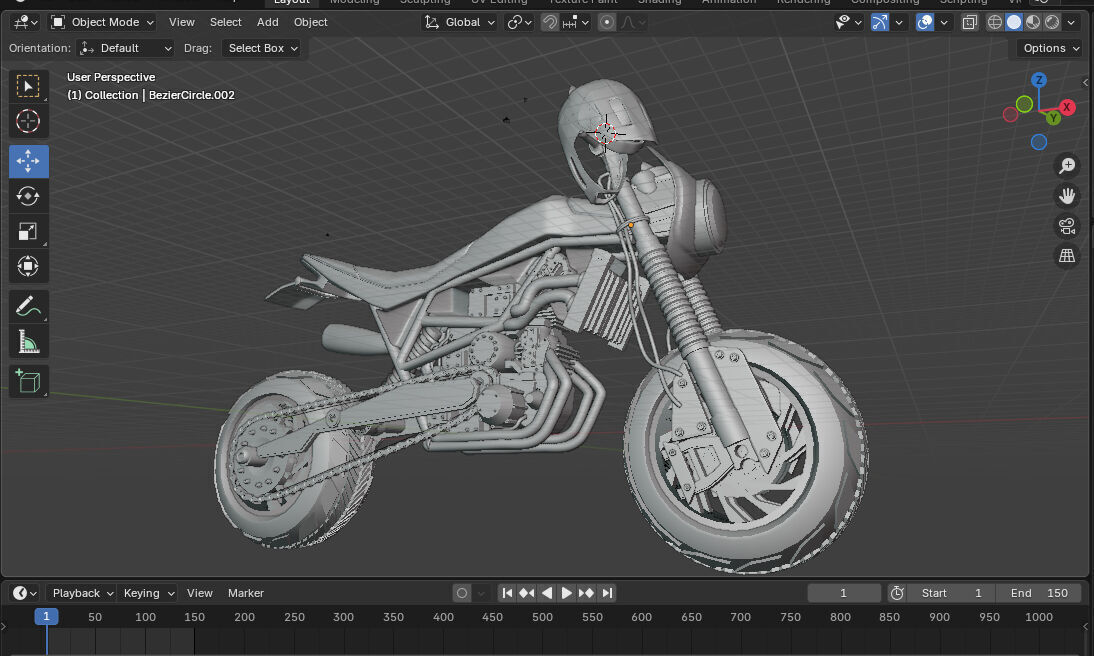This screenshot has width=1094, height=656.
Task: Toggle proportional editing button
Action: click(x=607, y=22)
